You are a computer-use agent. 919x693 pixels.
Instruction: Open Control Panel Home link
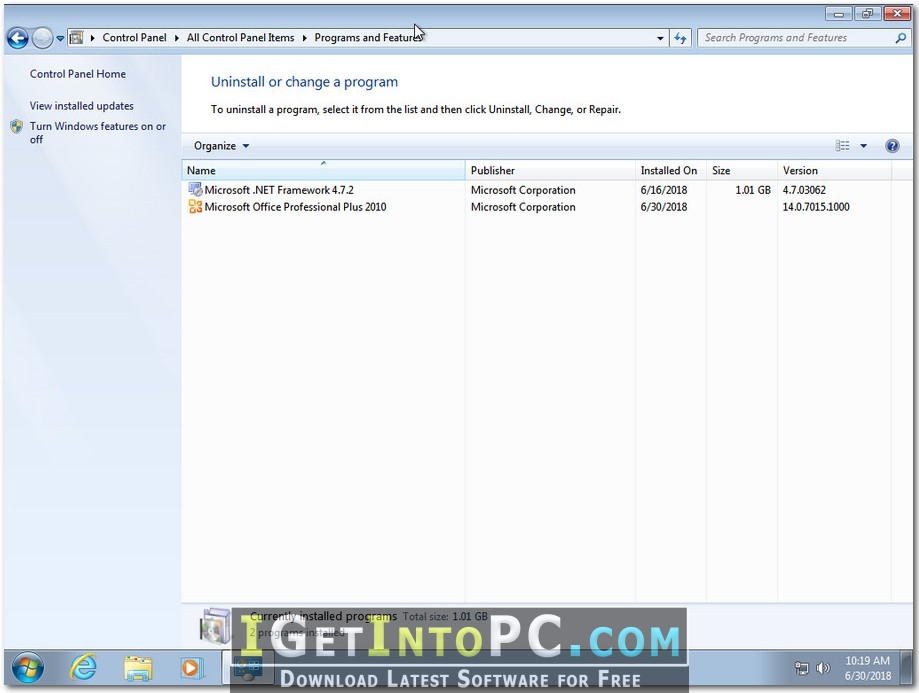click(78, 74)
